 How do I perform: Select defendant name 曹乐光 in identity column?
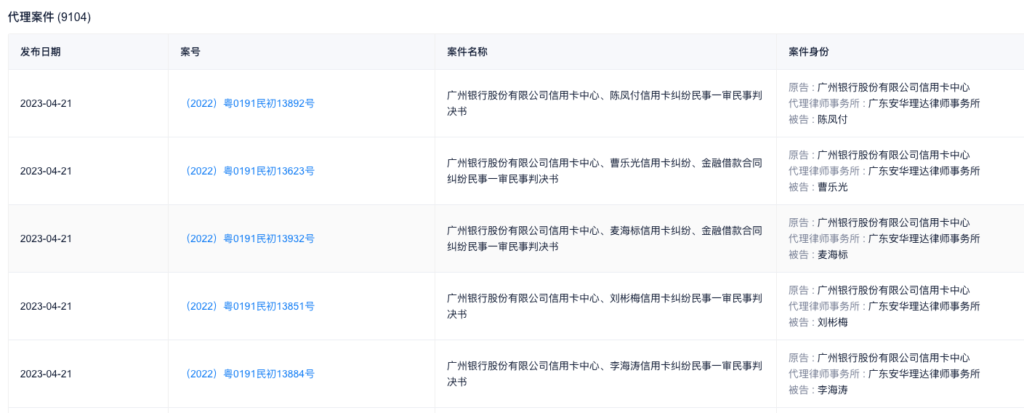[832, 187]
